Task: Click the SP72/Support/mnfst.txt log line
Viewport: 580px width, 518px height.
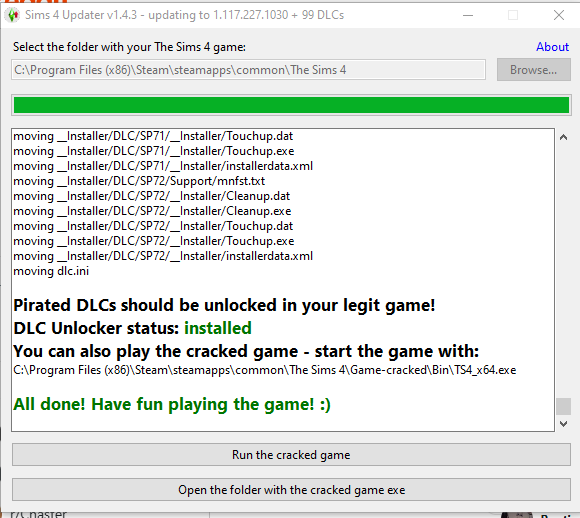Action: tap(139, 181)
